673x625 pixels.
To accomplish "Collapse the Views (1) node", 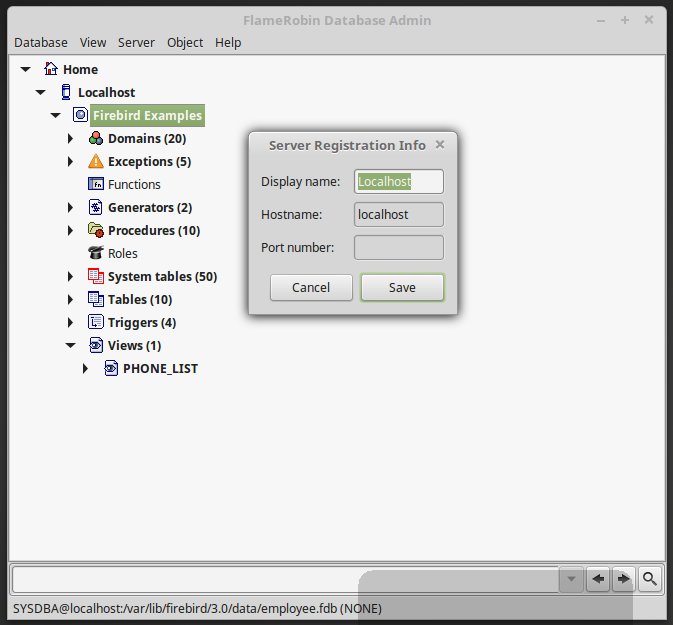I will pyautogui.click(x=71, y=346).
